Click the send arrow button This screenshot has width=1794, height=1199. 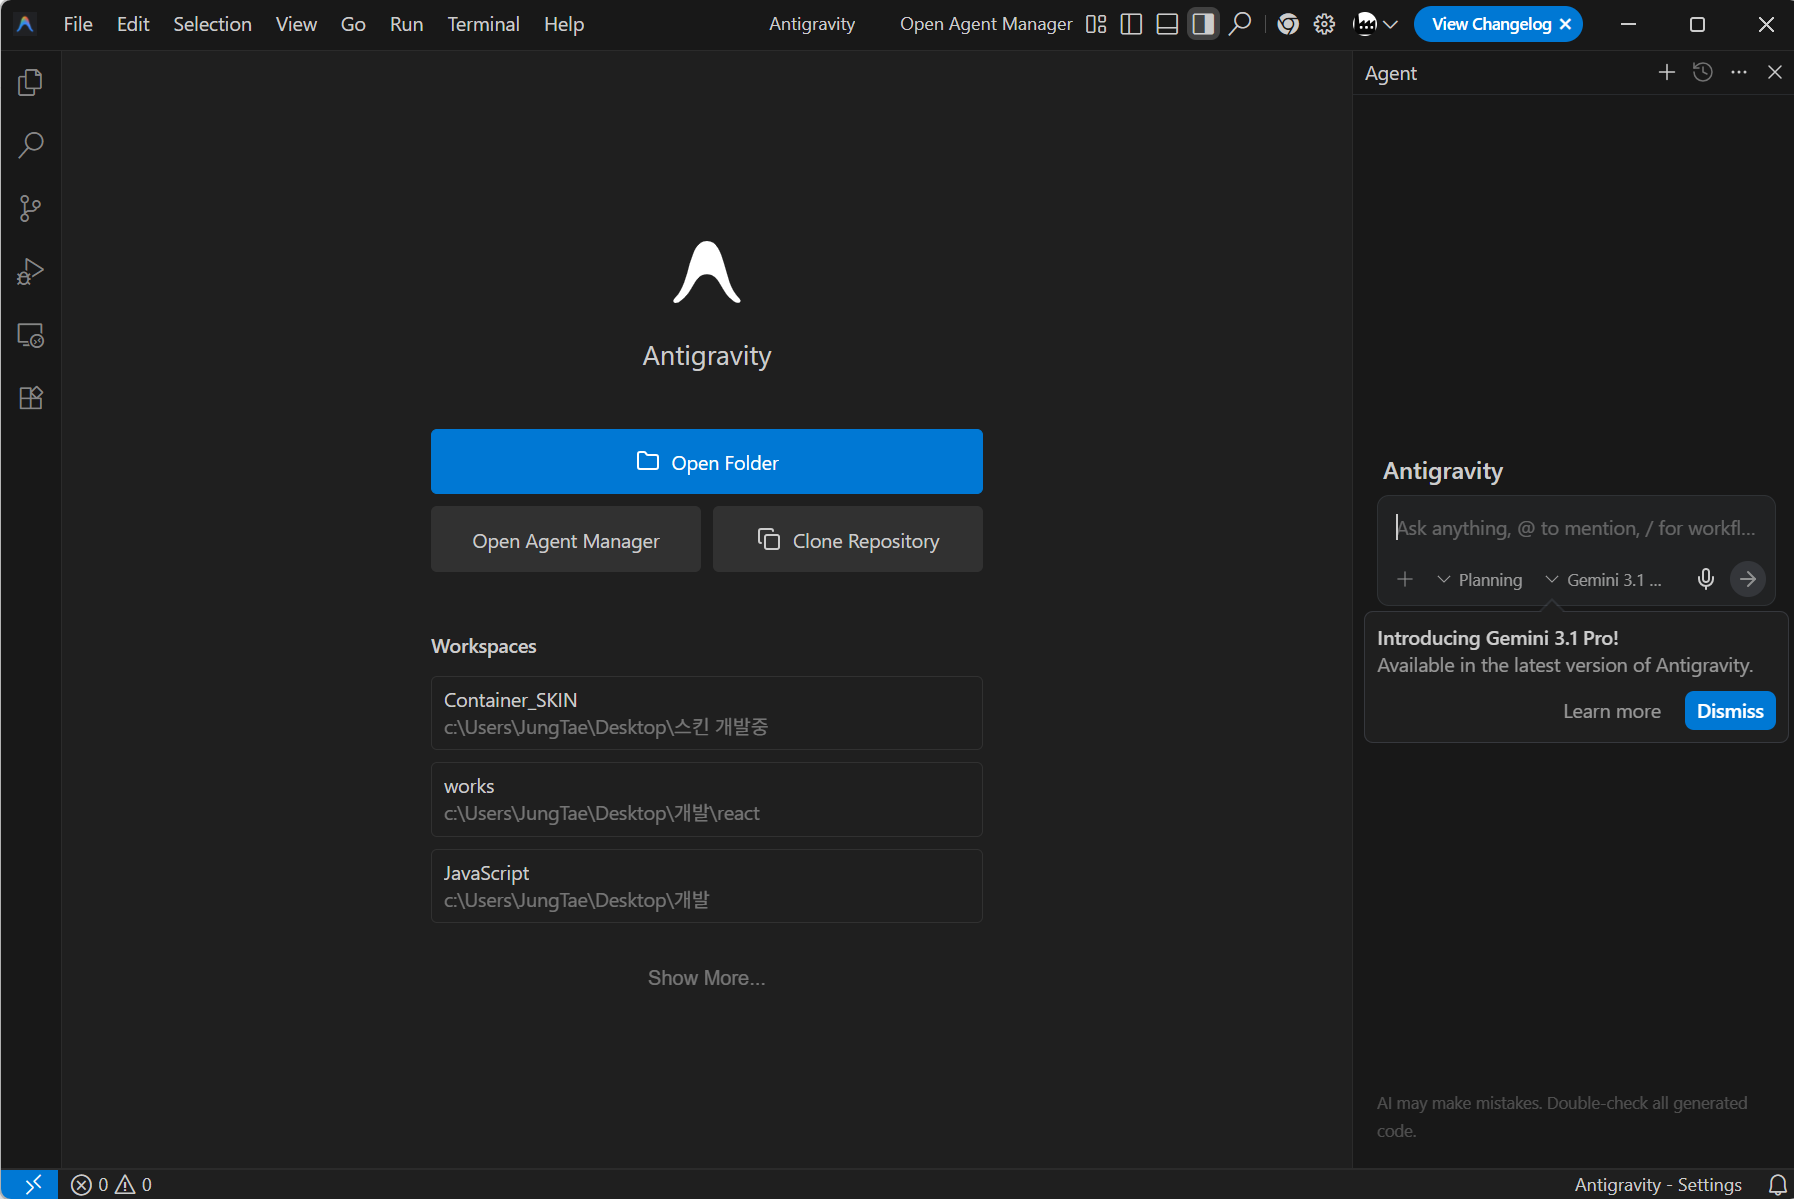pos(1747,579)
